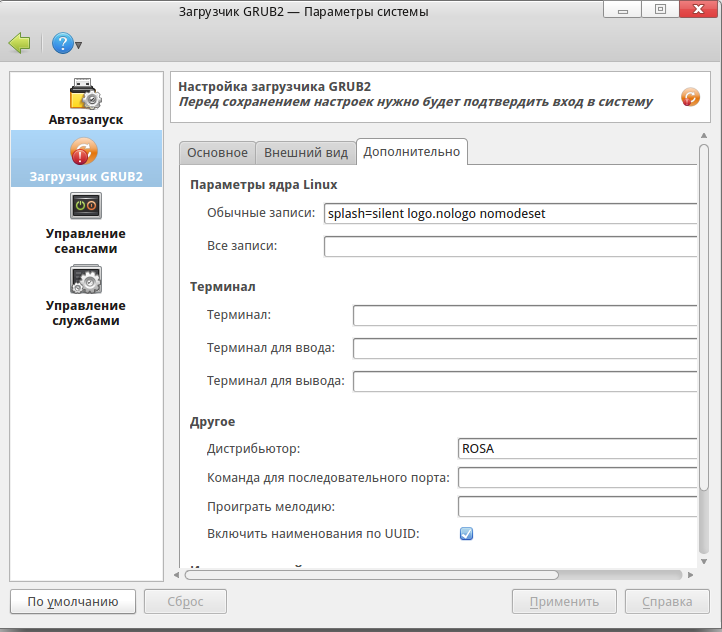The height and width of the screenshot is (632, 722).
Task: Switch to the Основное tab
Action: click(x=217, y=152)
